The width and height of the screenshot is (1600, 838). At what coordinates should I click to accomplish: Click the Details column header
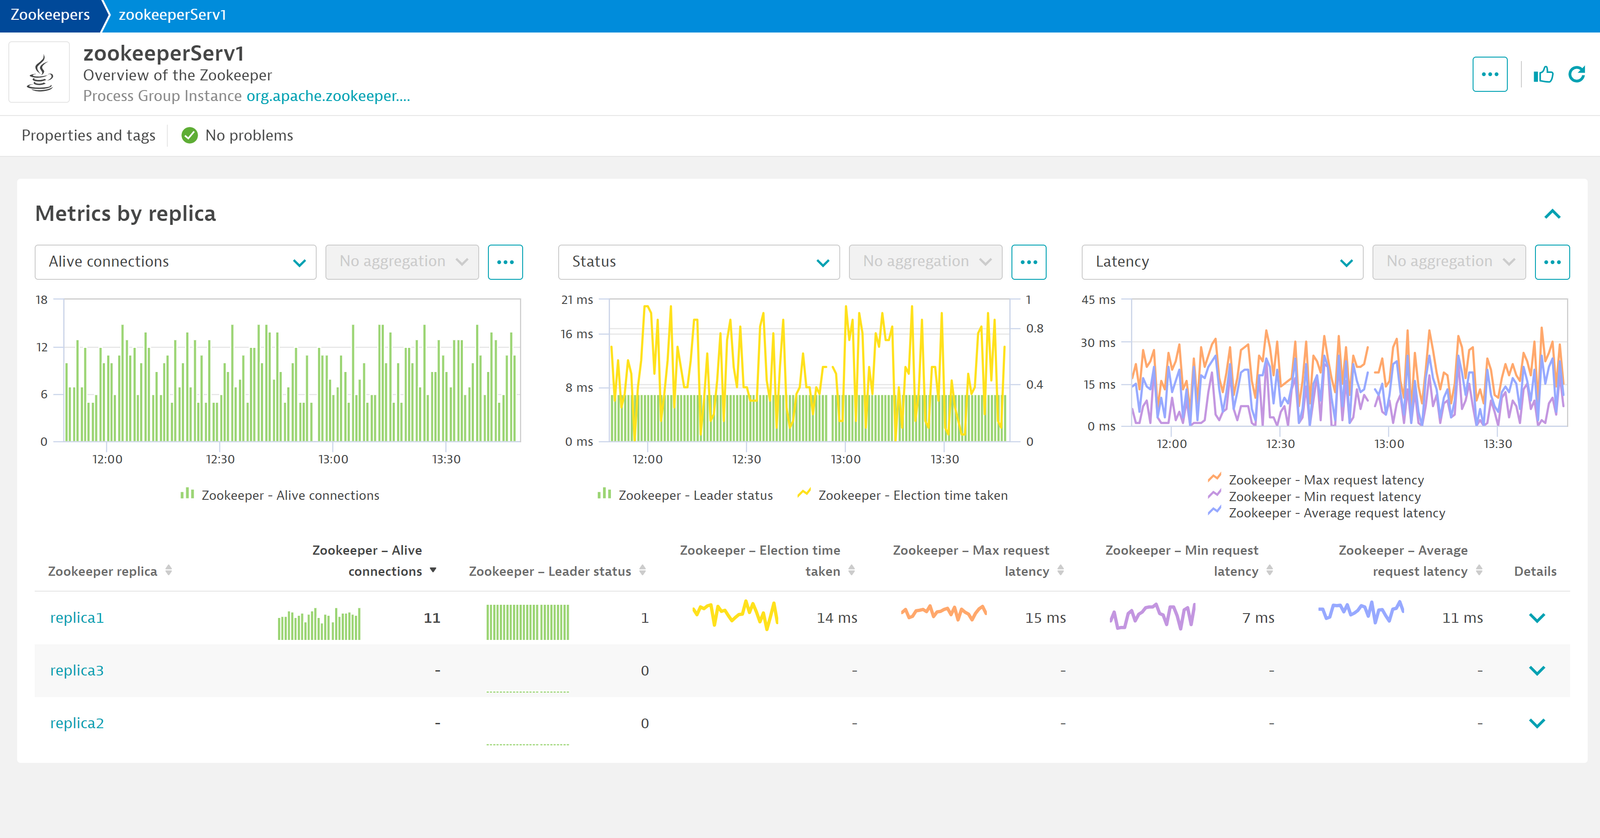tap(1535, 571)
